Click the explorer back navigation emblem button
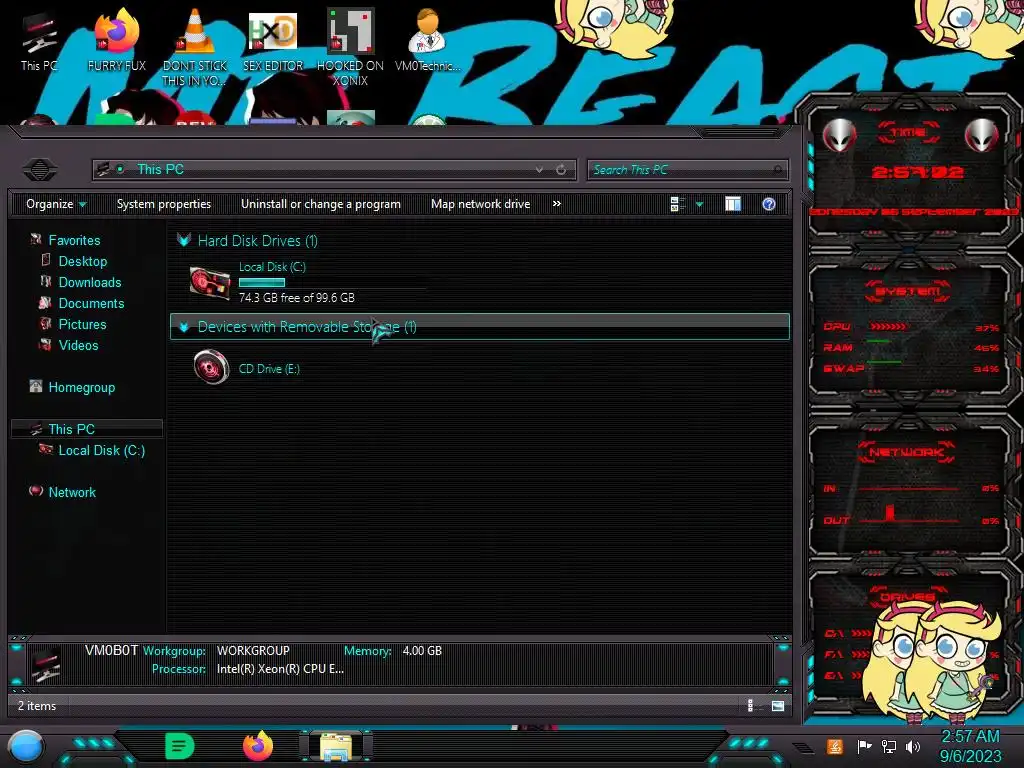 40,170
